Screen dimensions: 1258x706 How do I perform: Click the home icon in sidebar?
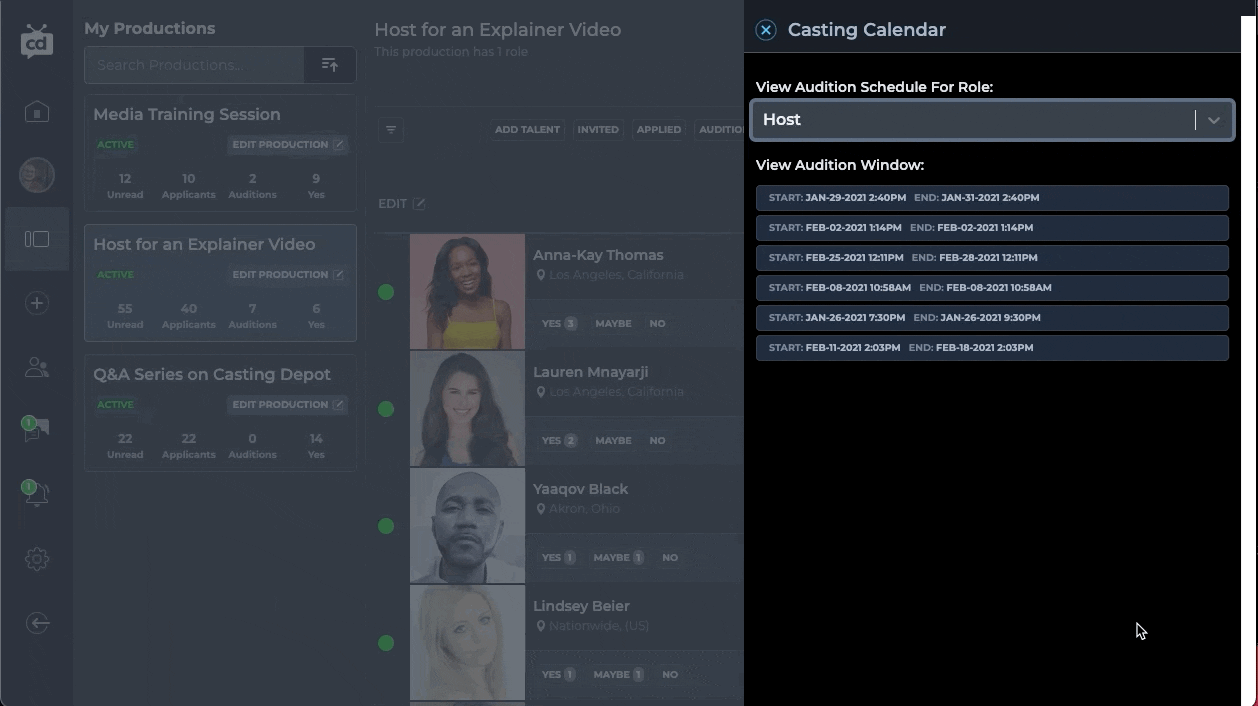point(37,112)
